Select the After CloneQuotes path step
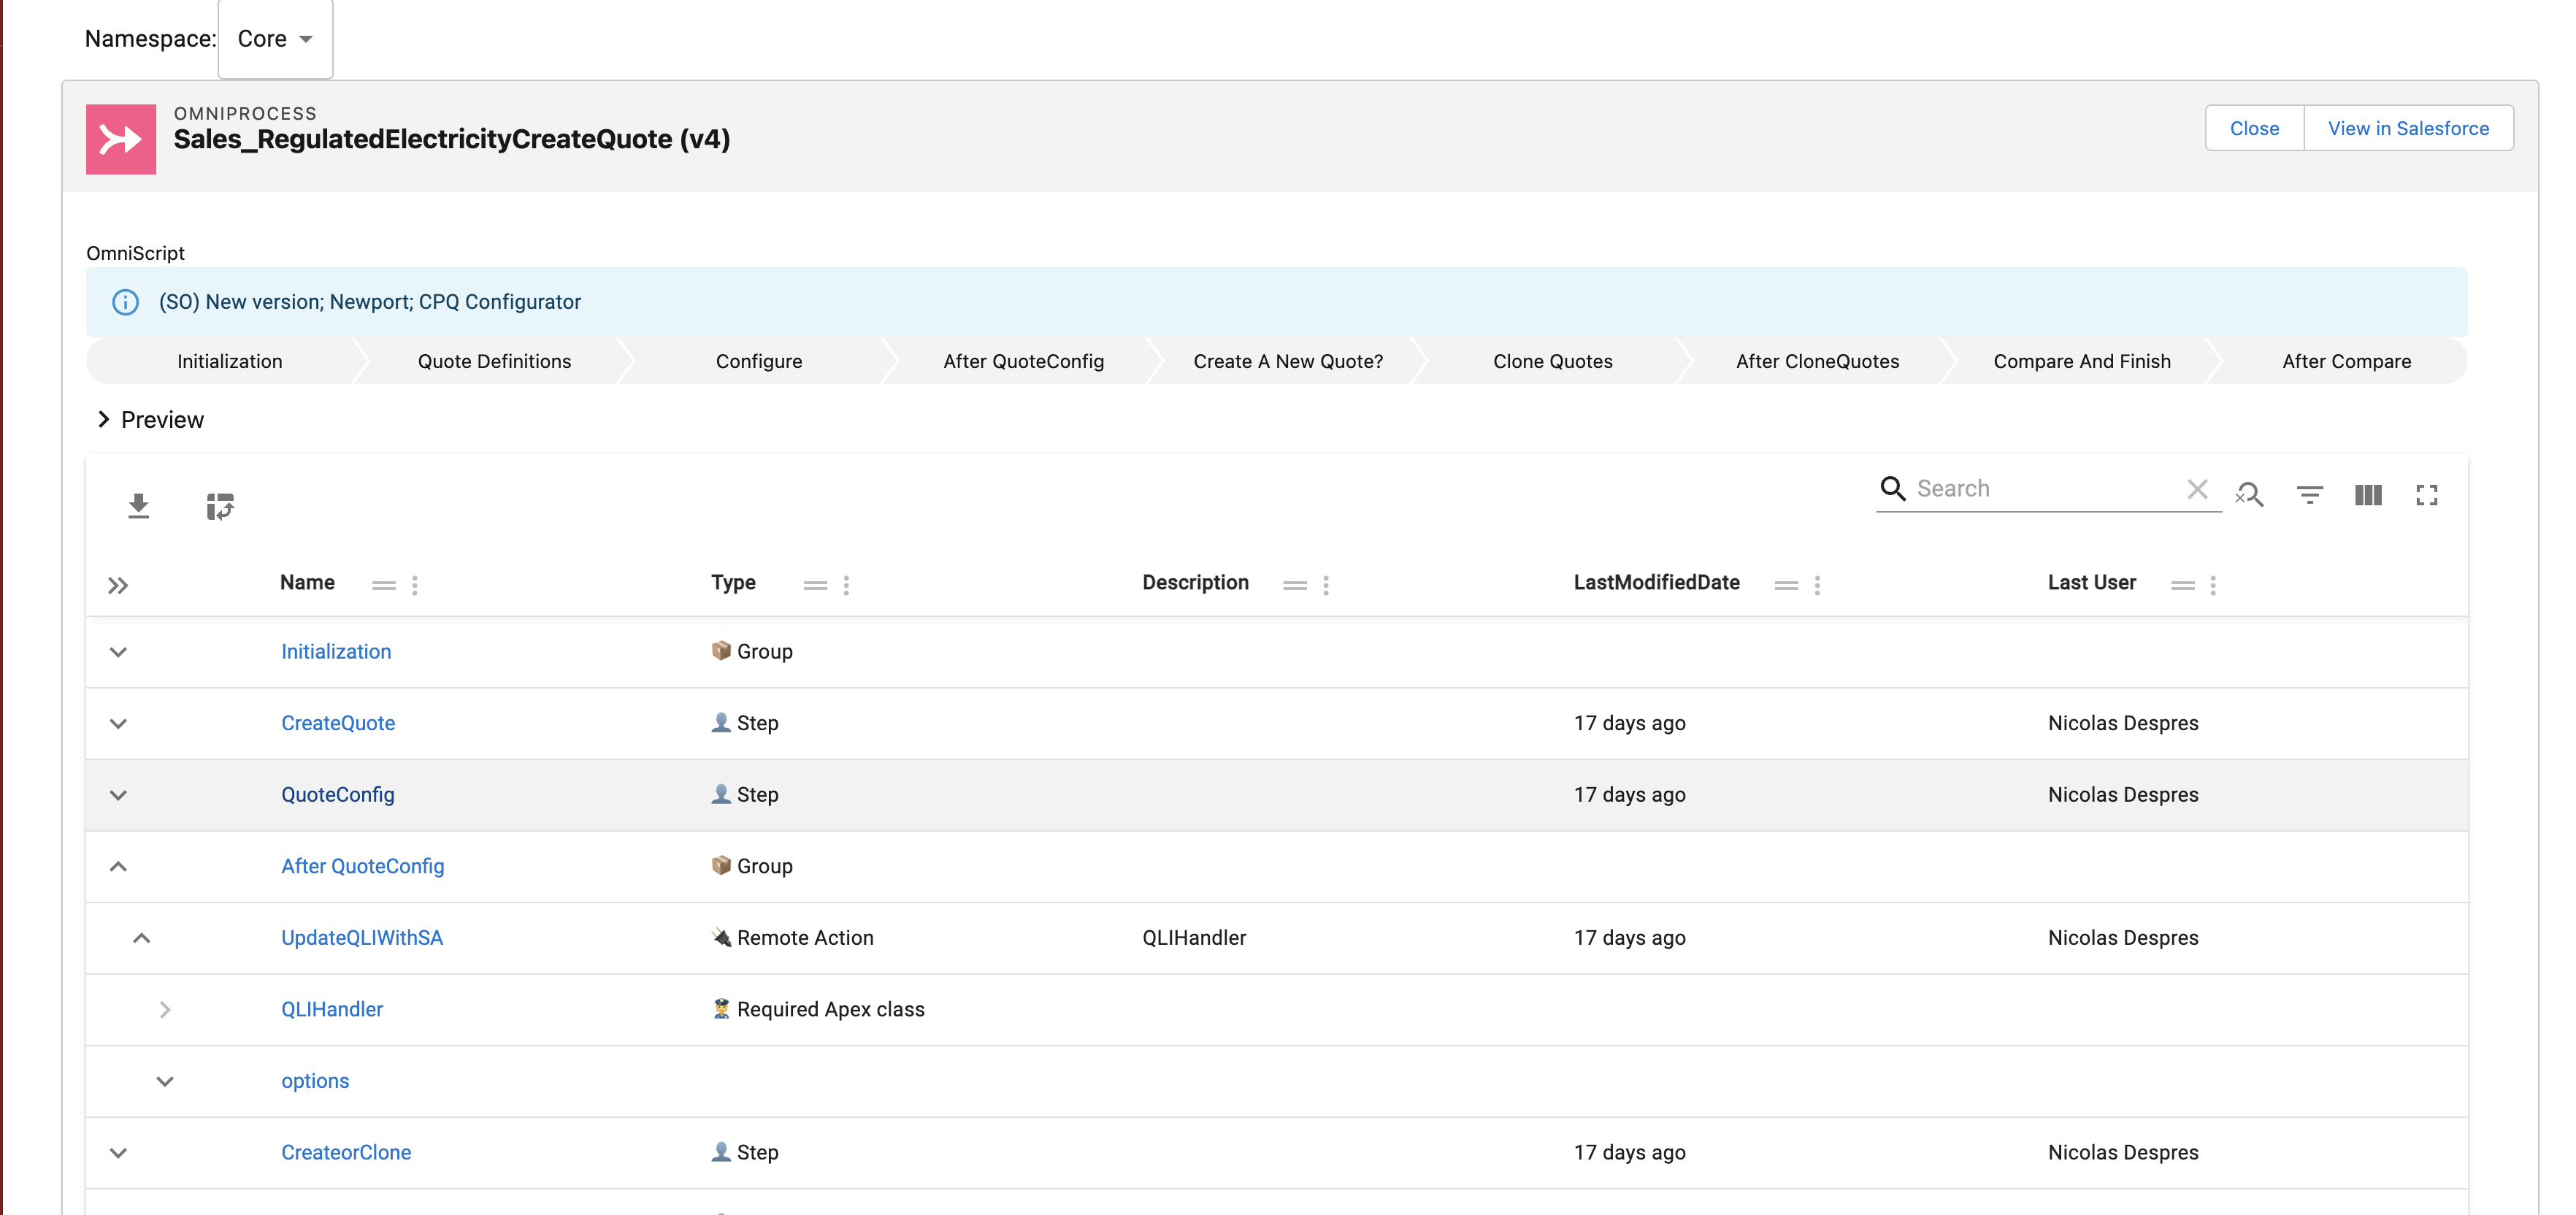The height and width of the screenshot is (1215, 2576). [1817, 361]
